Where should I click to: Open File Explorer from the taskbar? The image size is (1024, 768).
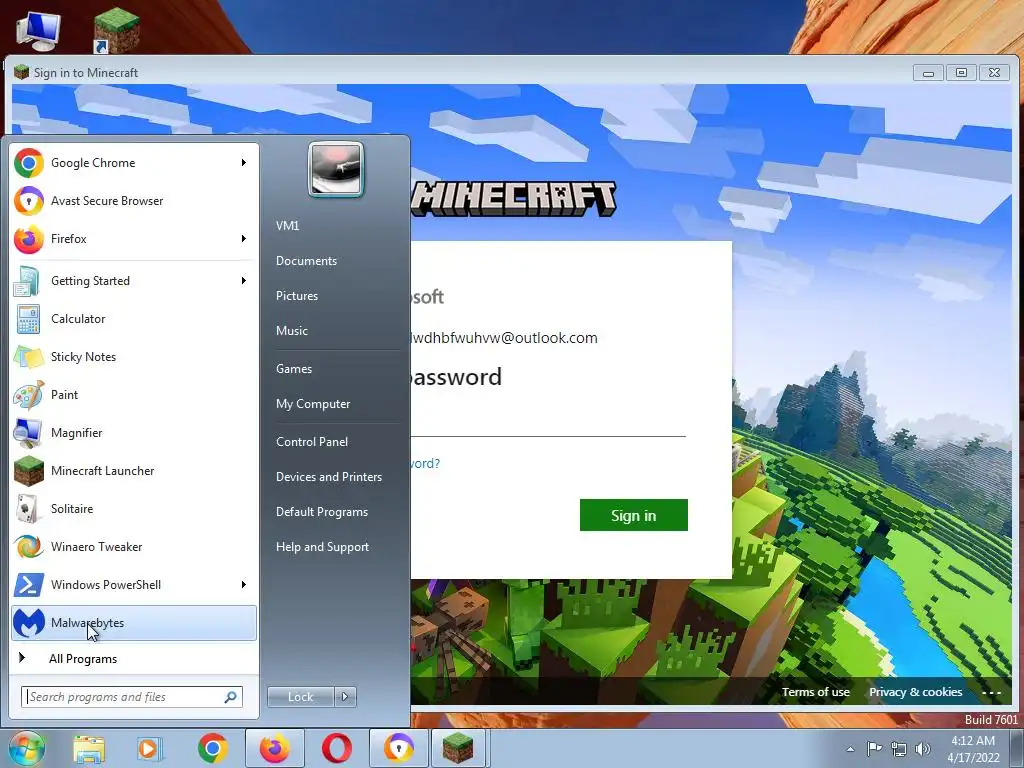tap(89, 748)
